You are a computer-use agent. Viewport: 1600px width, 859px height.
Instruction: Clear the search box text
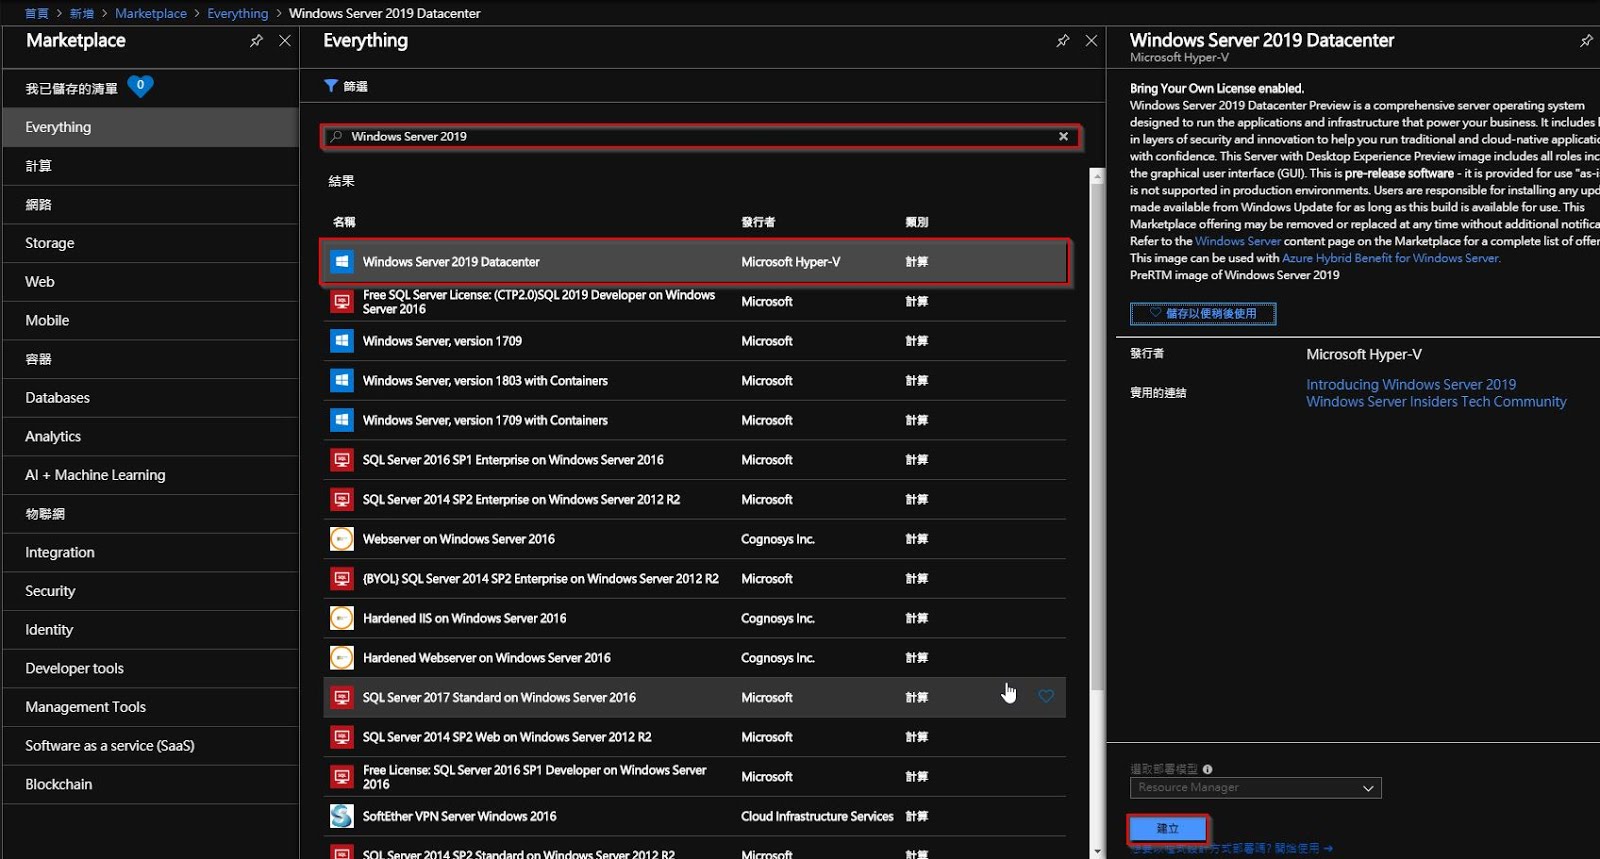1063,136
